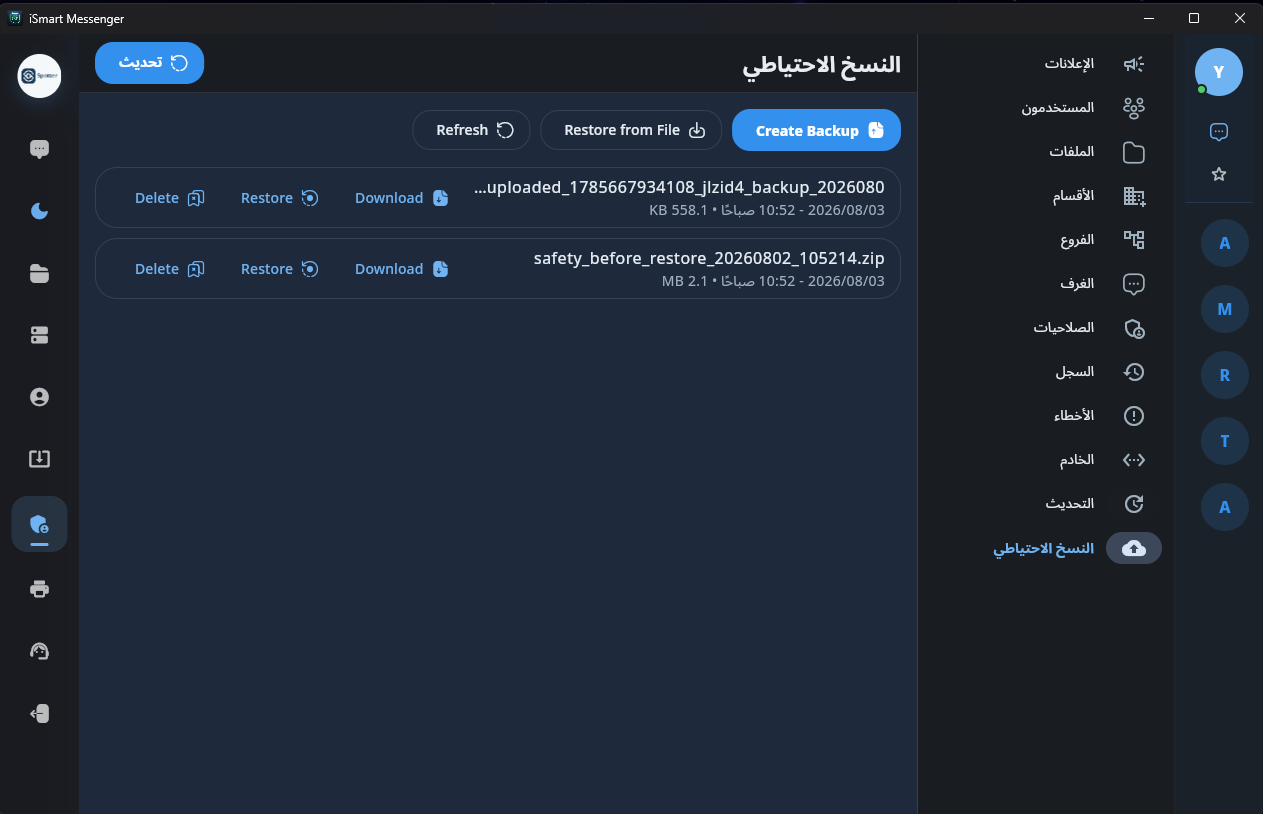This screenshot has height=814, width=1263.
Task: Click the megaphone announcements icon
Action: point(1134,64)
